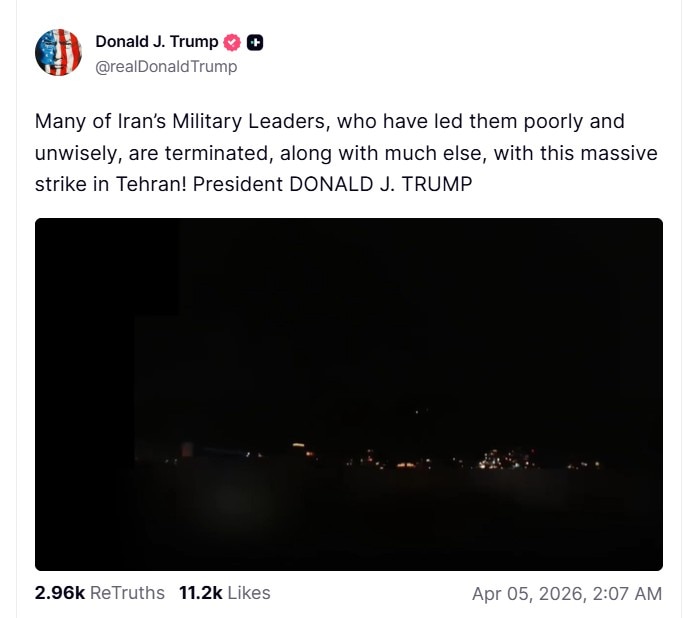Click the word ReTruths below the video
The image size is (685, 618).
click(127, 593)
